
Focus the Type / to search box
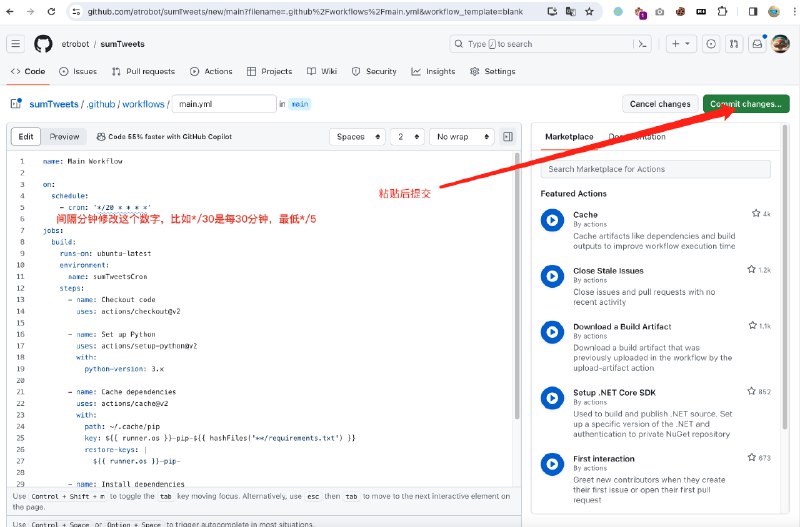pyautogui.click(x=550, y=44)
